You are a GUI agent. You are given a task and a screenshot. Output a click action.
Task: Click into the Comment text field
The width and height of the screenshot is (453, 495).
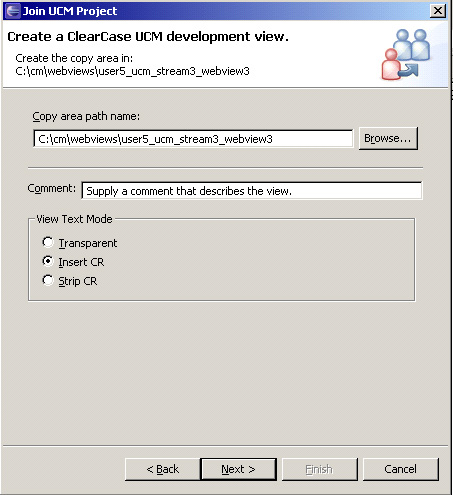(252, 191)
